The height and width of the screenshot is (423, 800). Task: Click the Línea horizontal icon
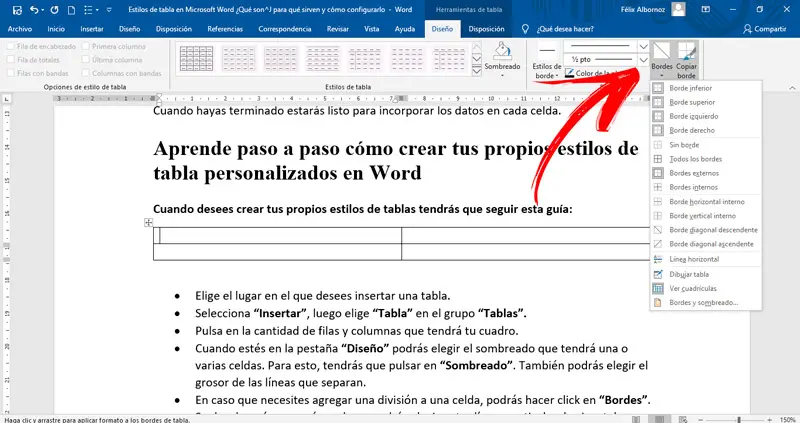pos(658,259)
